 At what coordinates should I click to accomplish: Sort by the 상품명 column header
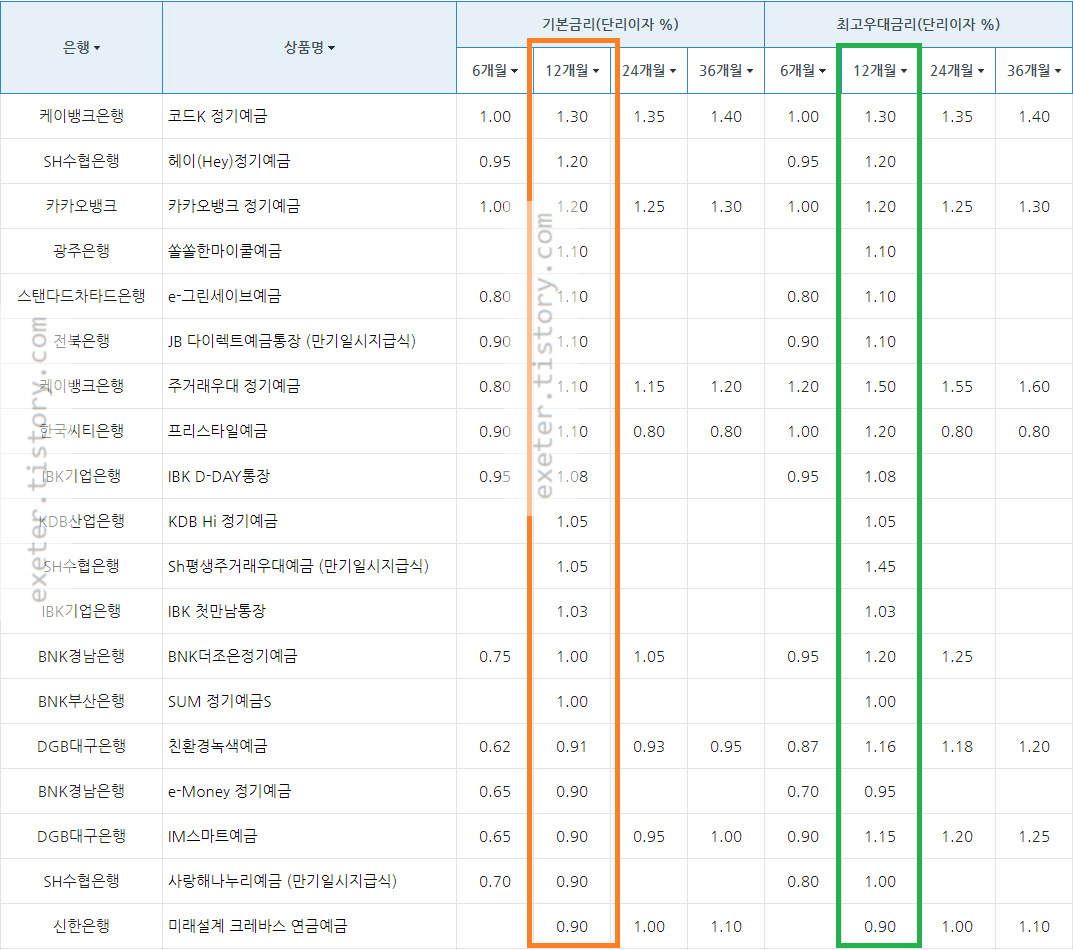(309, 47)
